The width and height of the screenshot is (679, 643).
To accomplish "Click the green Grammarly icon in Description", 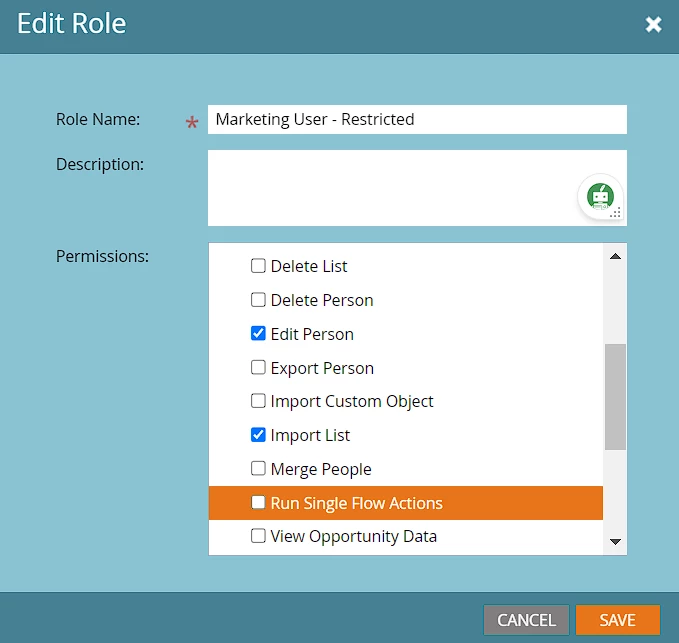I will [x=600, y=196].
